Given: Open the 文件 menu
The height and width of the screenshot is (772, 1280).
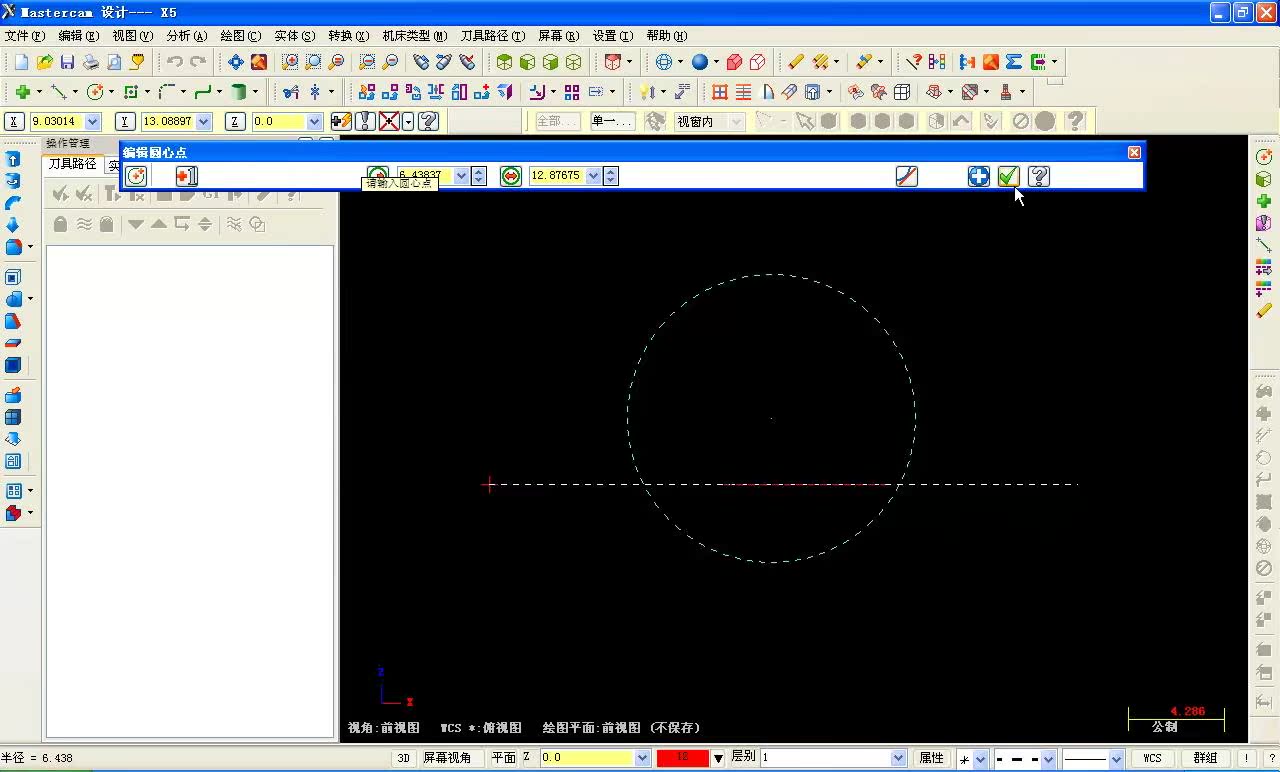Looking at the screenshot, I should 25,35.
